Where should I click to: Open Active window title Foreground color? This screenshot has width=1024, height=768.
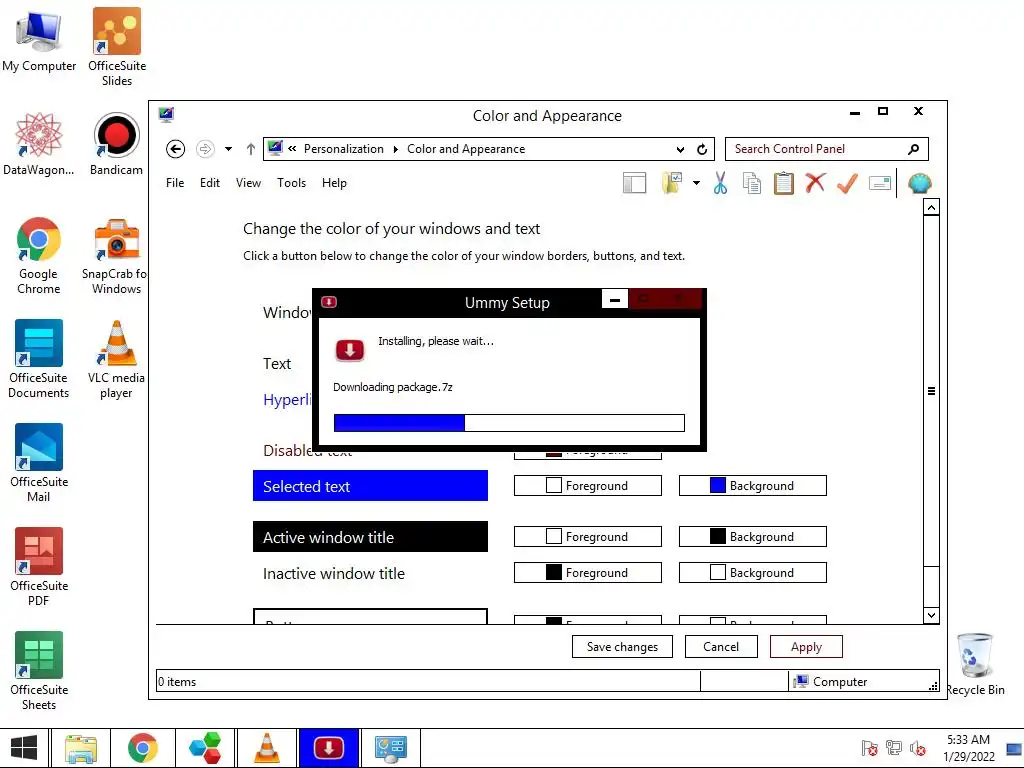pyautogui.click(x=588, y=536)
